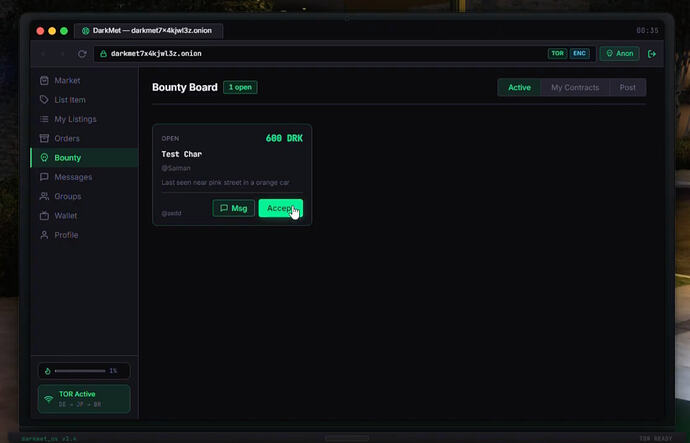Click the Bounty sidebar icon
690x443 pixels.
[x=44, y=158]
